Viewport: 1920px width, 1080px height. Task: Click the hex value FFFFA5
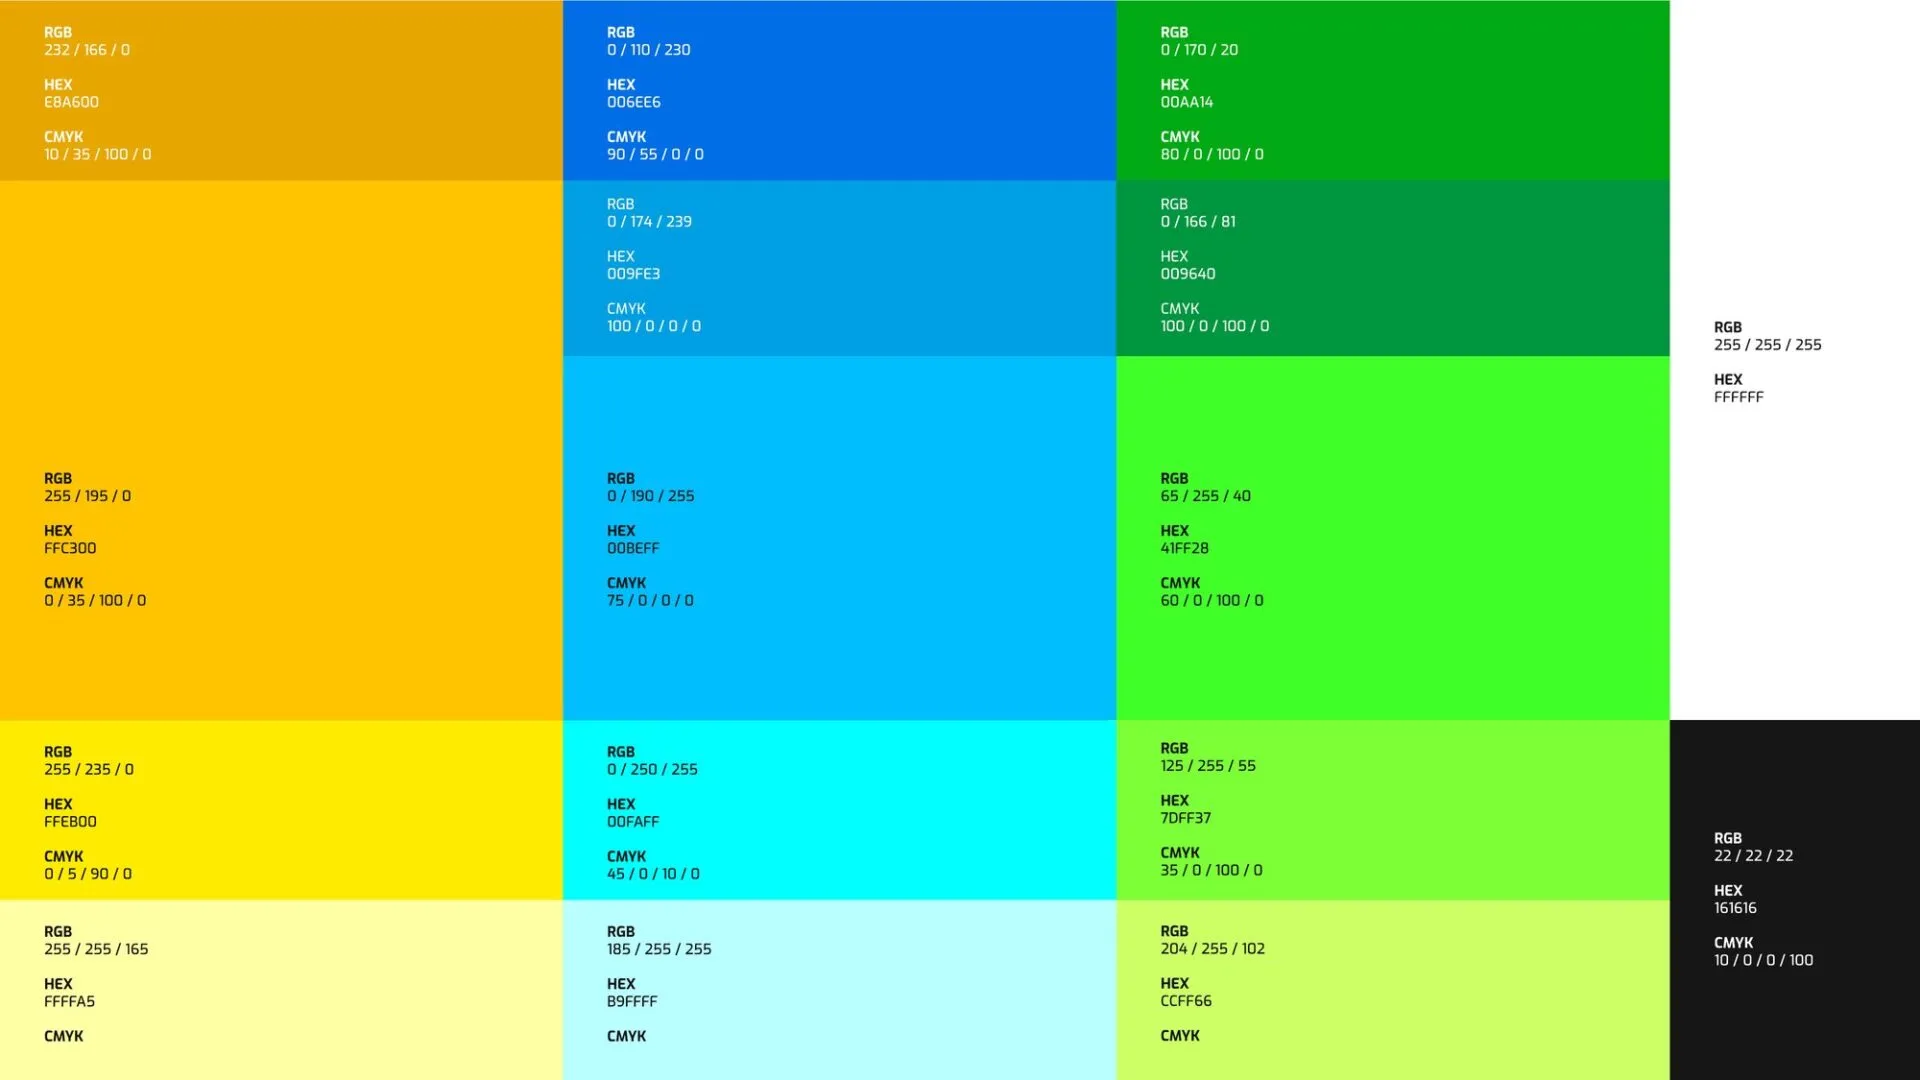coord(69,1002)
